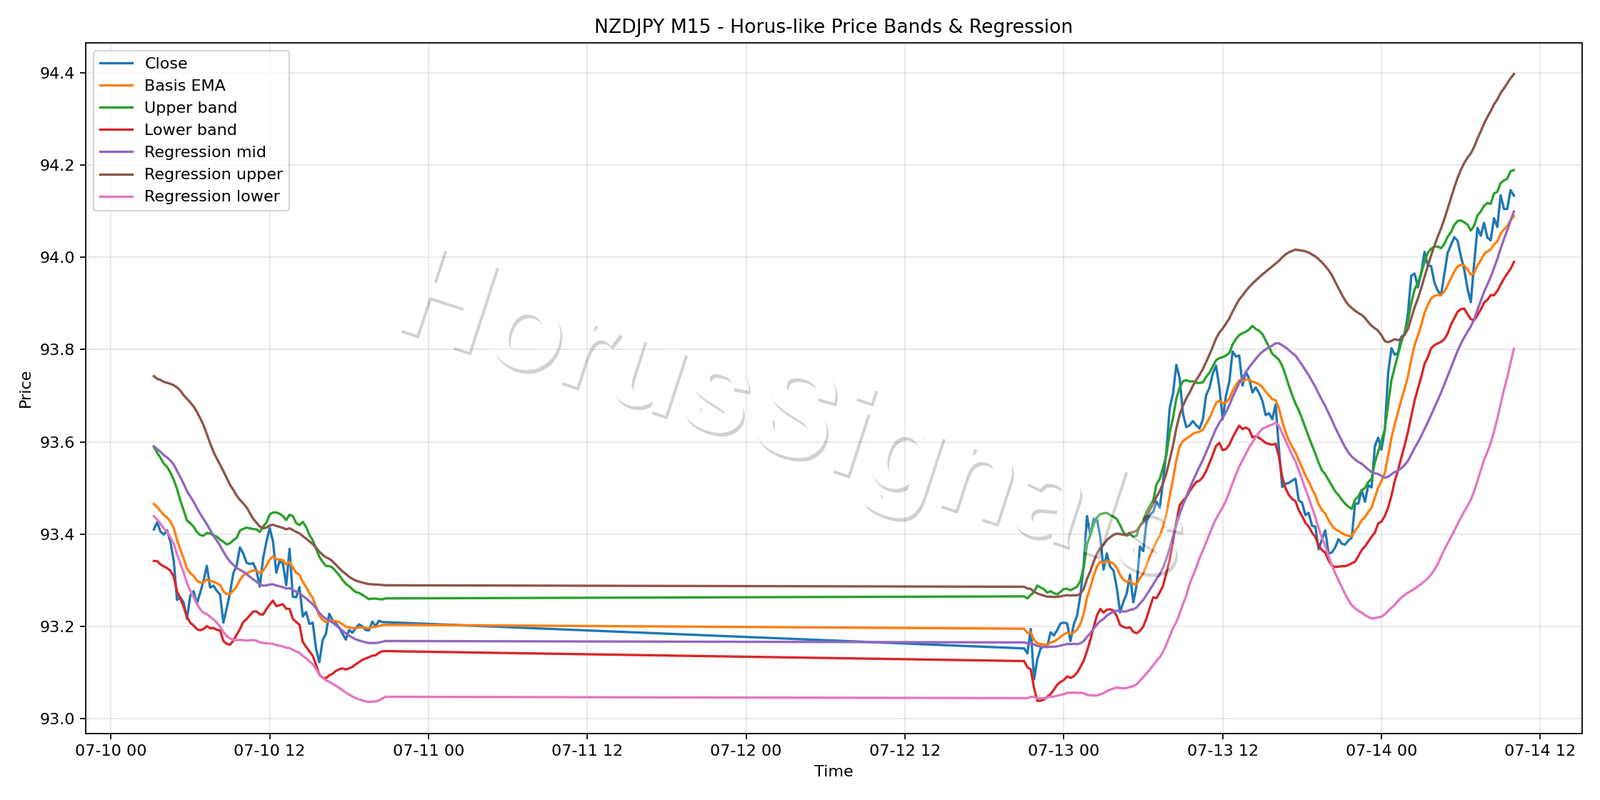
Task: Select the Regression lower legend label
Action: point(212,196)
